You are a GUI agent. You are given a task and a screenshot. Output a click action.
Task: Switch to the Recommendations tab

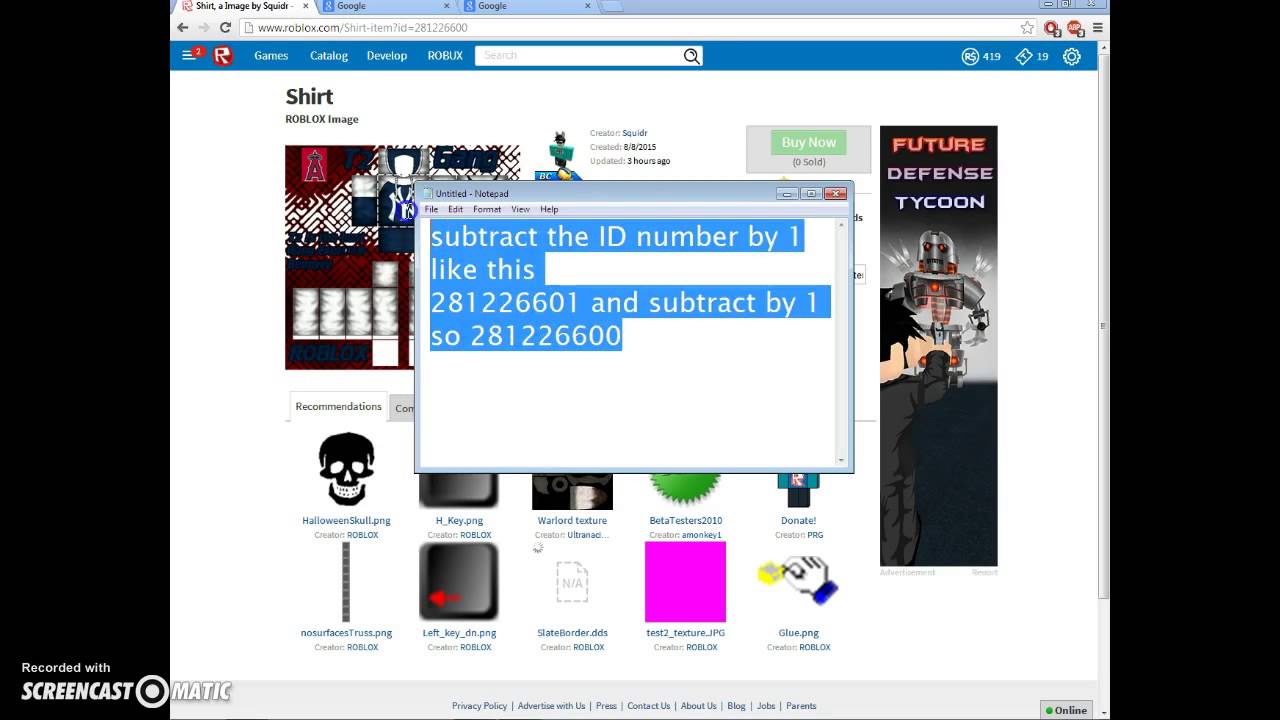(x=338, y=406)
